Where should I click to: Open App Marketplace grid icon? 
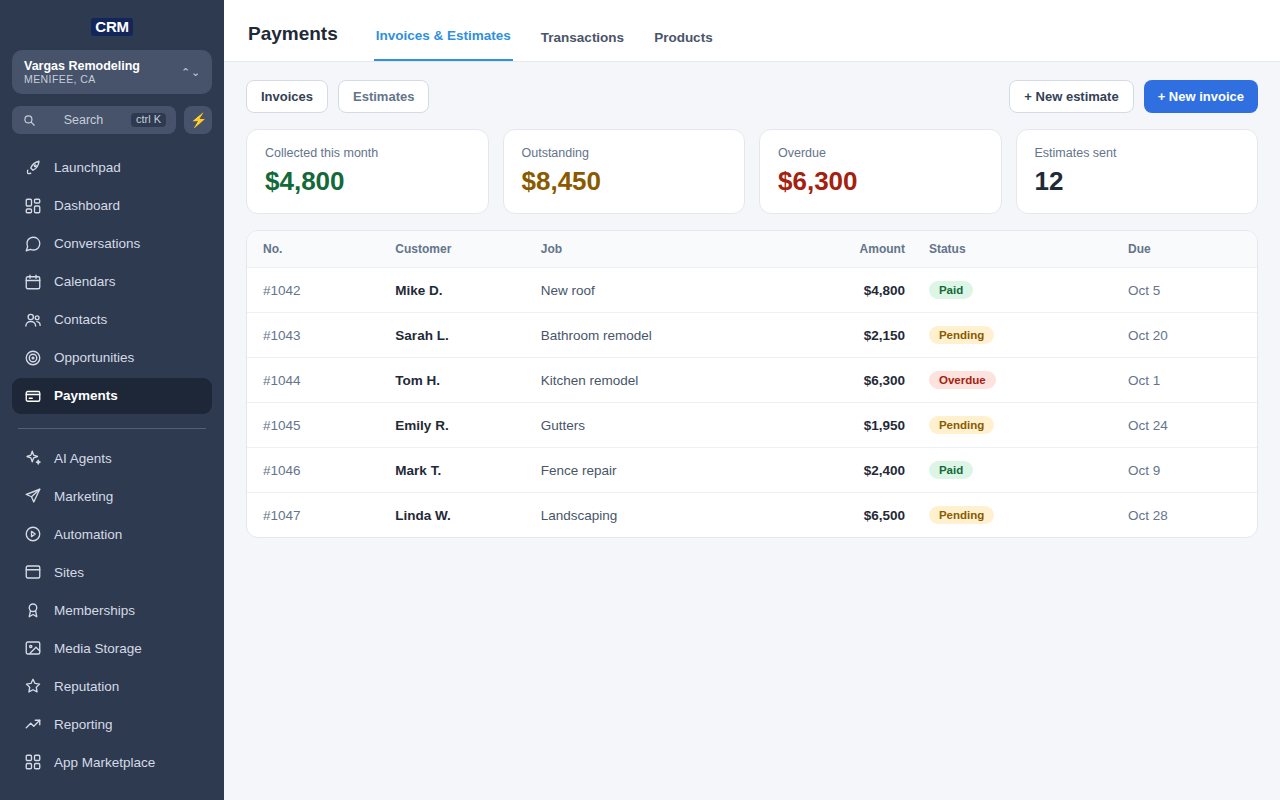[33, 763]
